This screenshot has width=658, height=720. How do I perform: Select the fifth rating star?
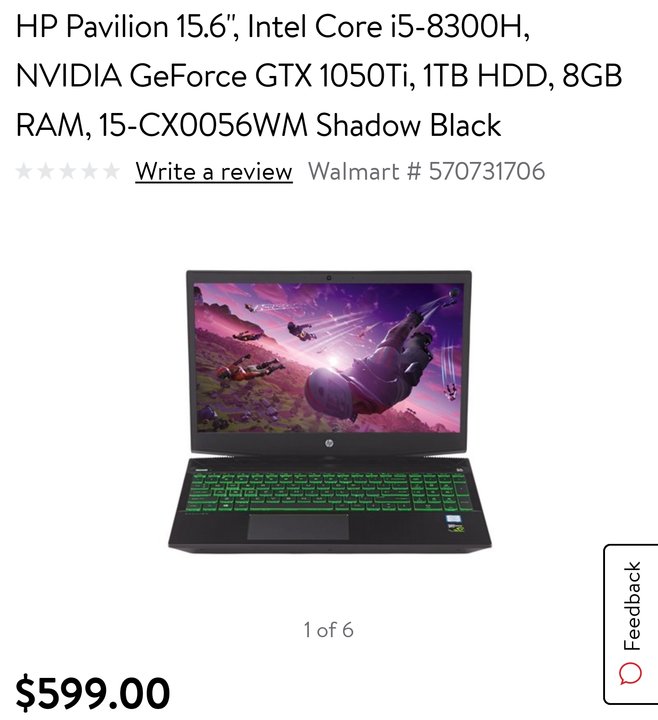(111, 171)
